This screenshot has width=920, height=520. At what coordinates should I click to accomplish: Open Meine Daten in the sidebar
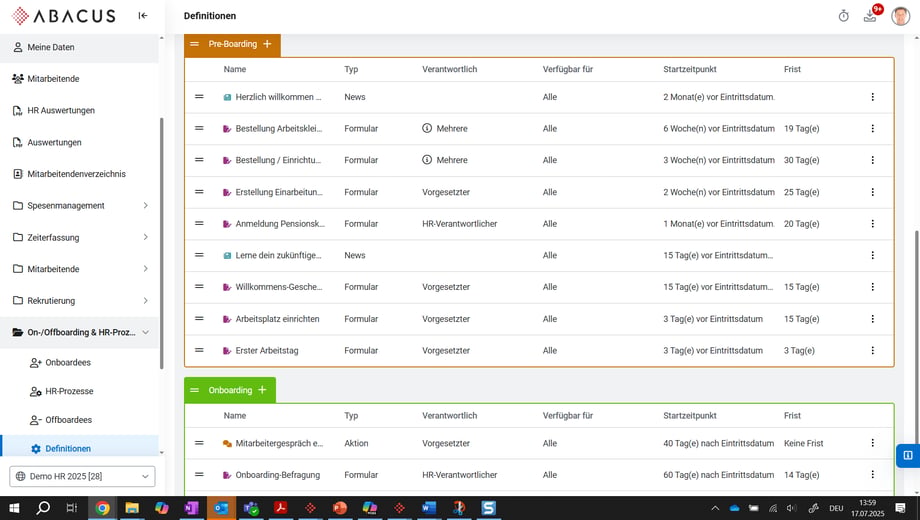79,47
